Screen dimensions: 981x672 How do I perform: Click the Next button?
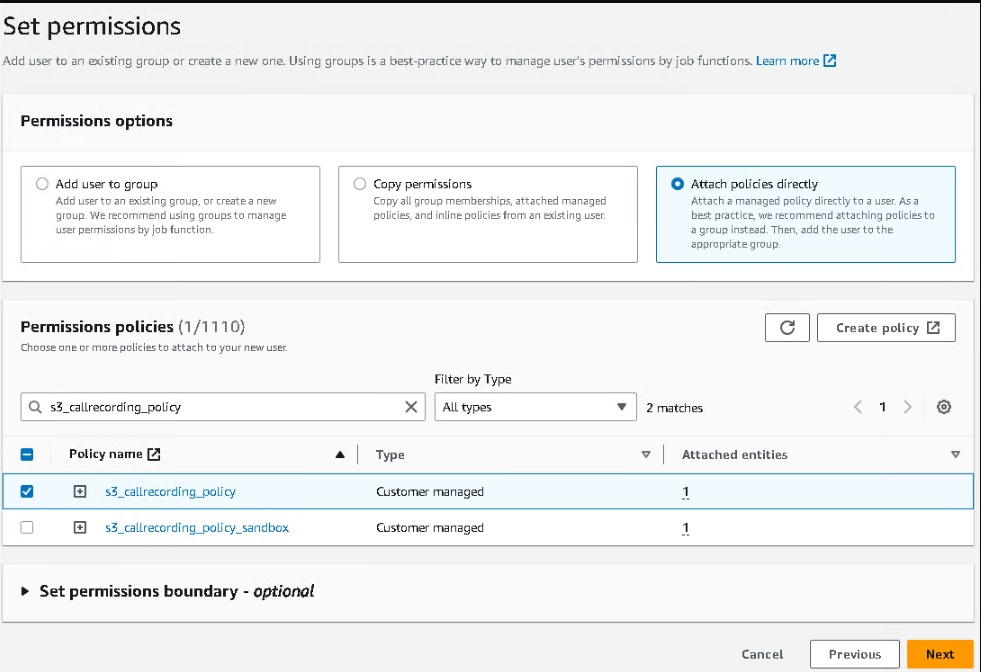tap(940, 654)
